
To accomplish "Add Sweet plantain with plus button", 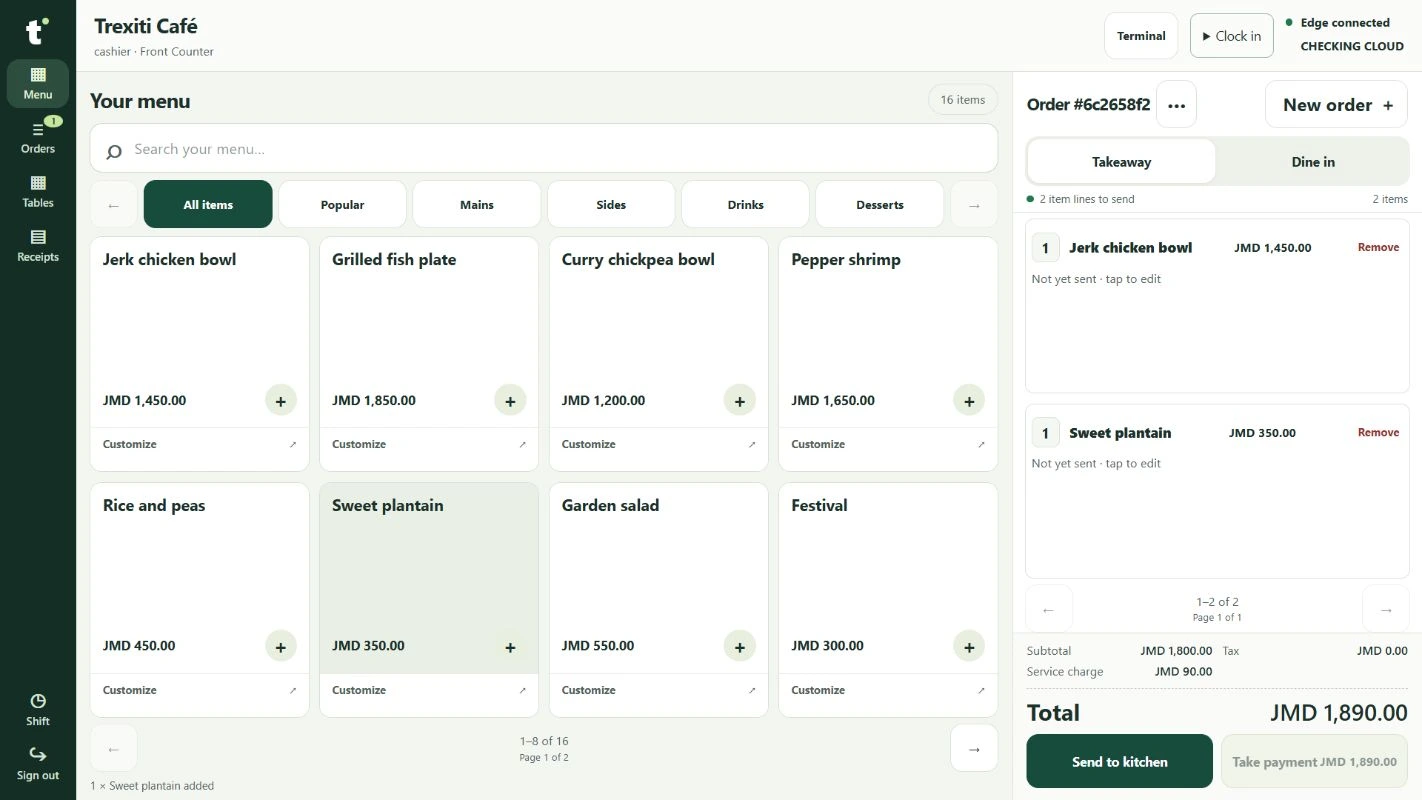I will click(510, 646).
